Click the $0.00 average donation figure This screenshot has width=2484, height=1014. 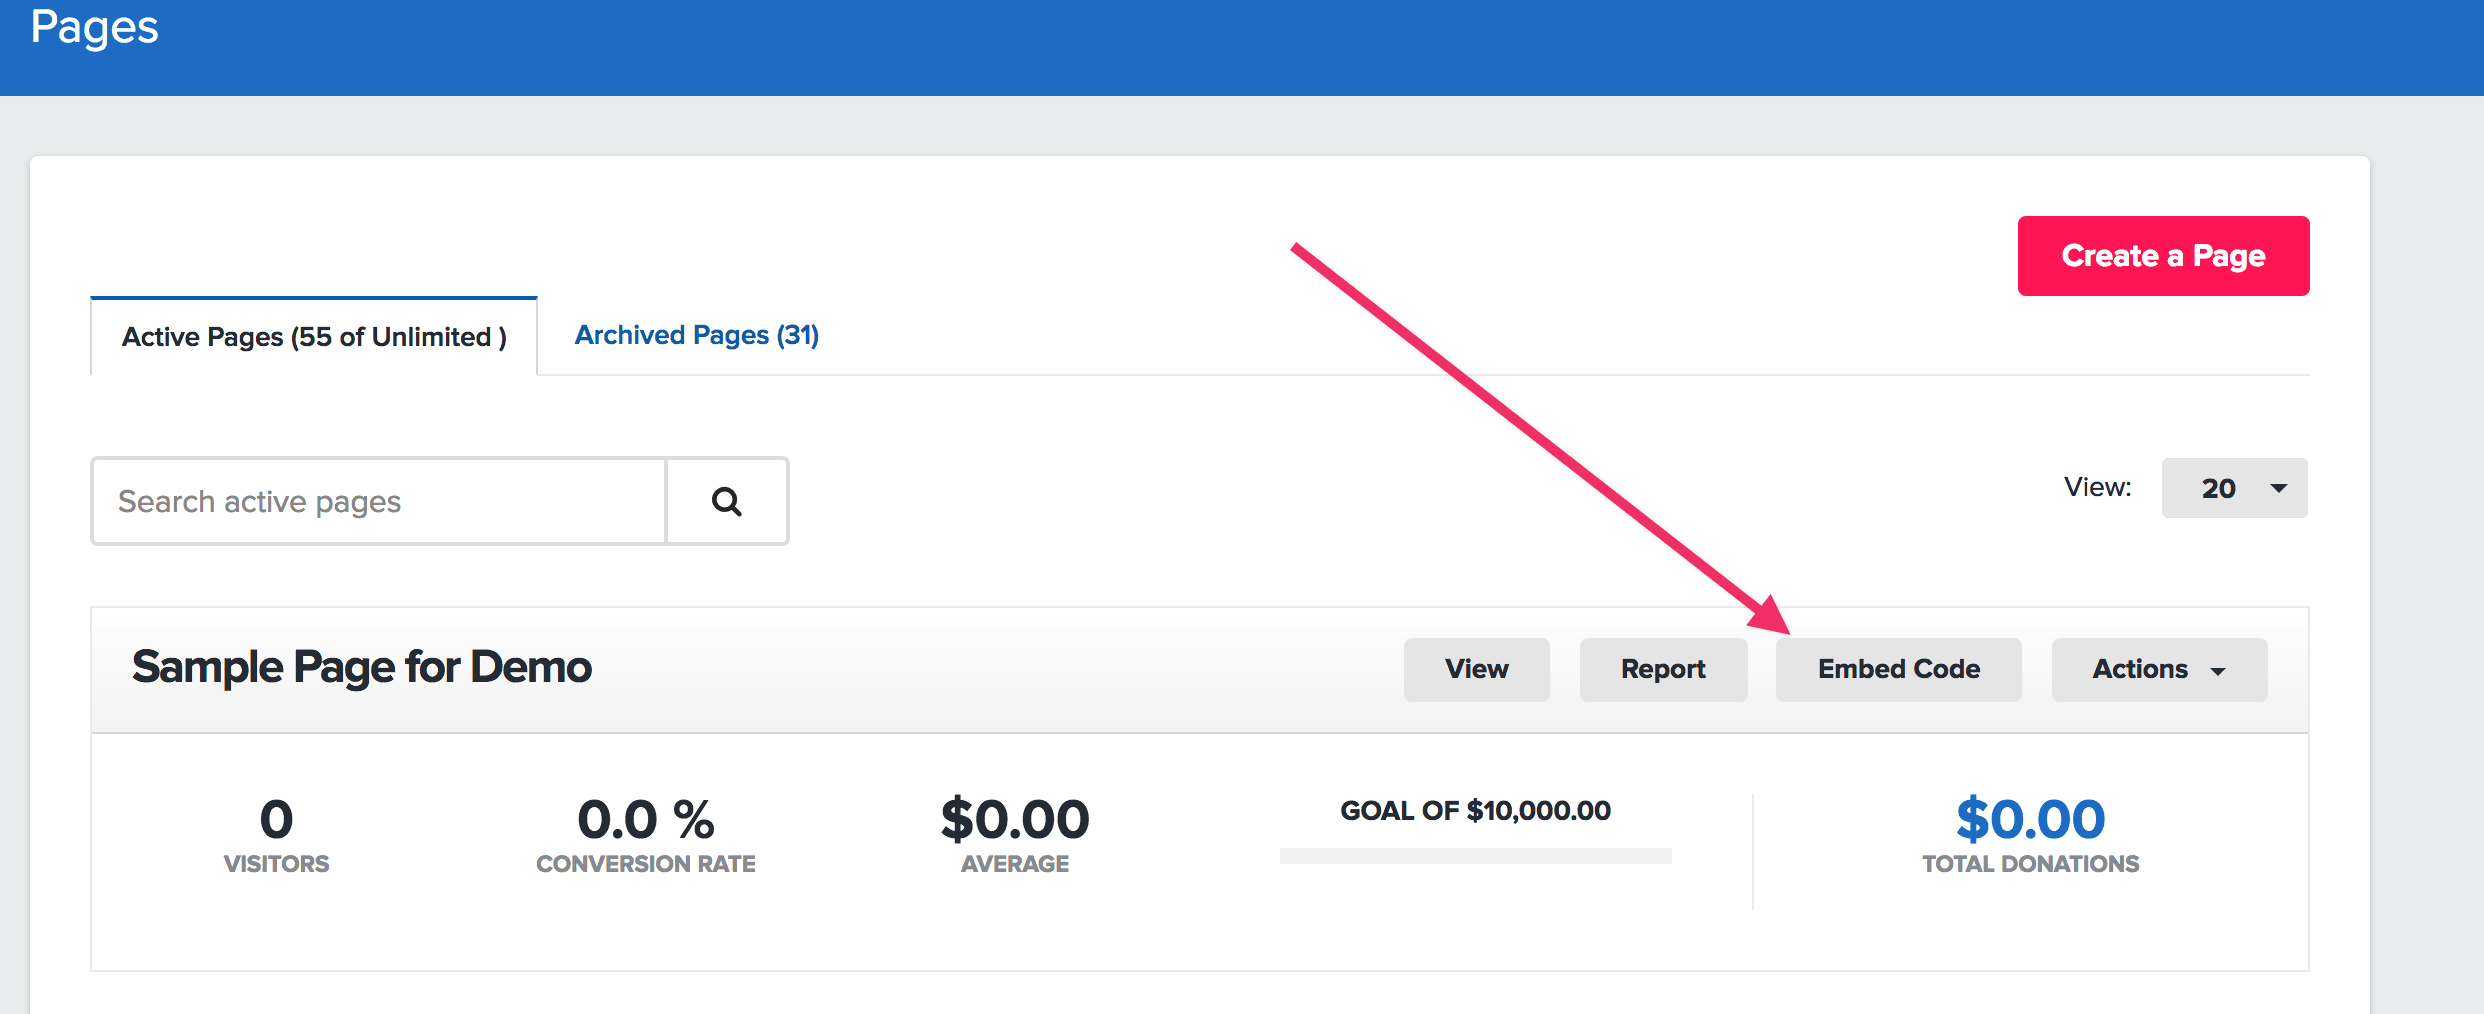pos(1014,820)
